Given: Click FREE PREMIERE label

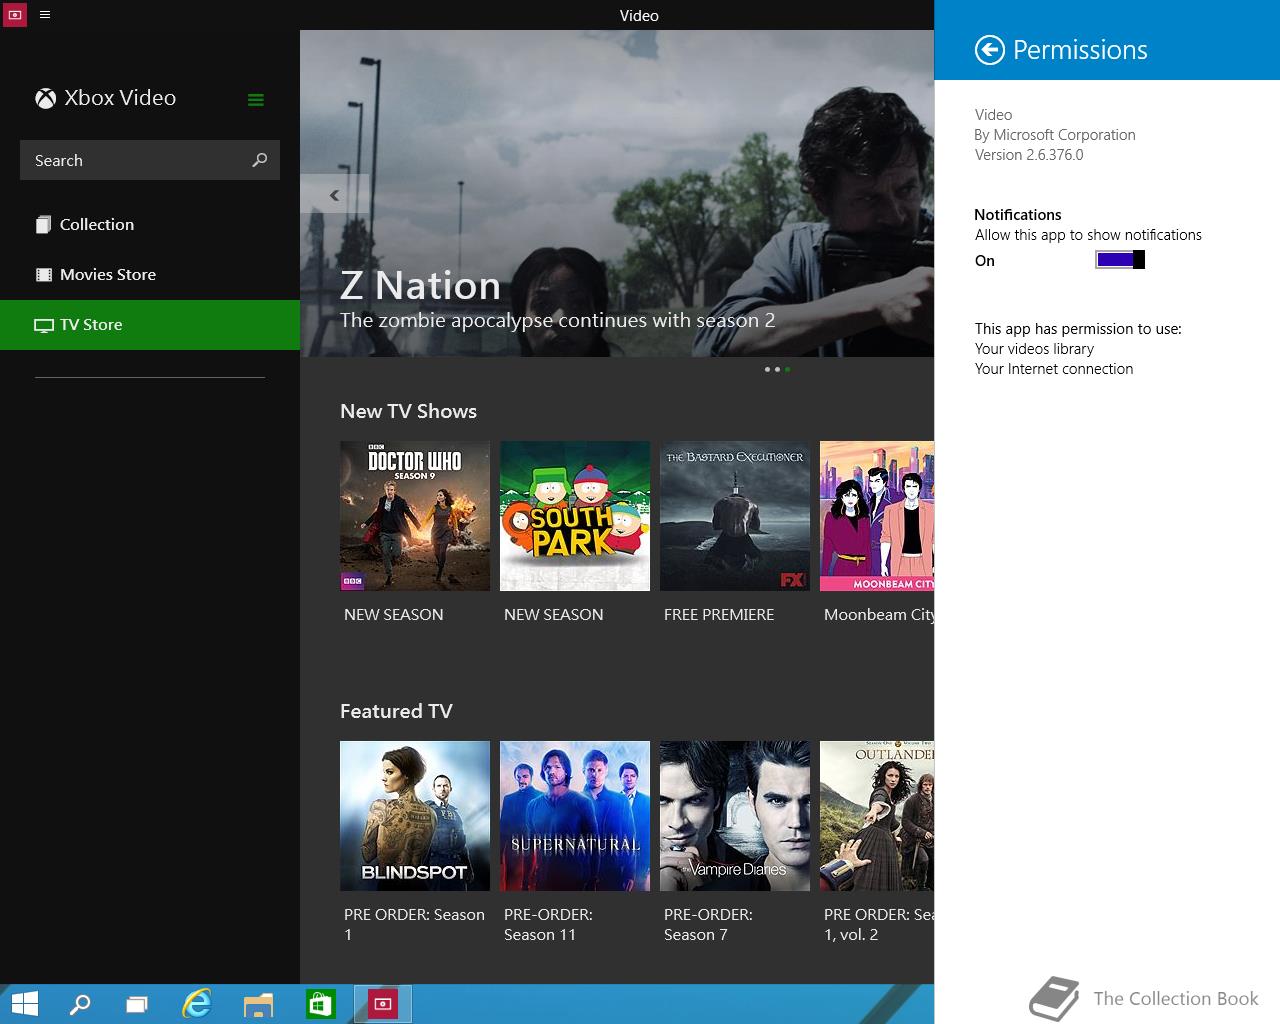Looking at the screenshot, I should [x=719, y=614].
